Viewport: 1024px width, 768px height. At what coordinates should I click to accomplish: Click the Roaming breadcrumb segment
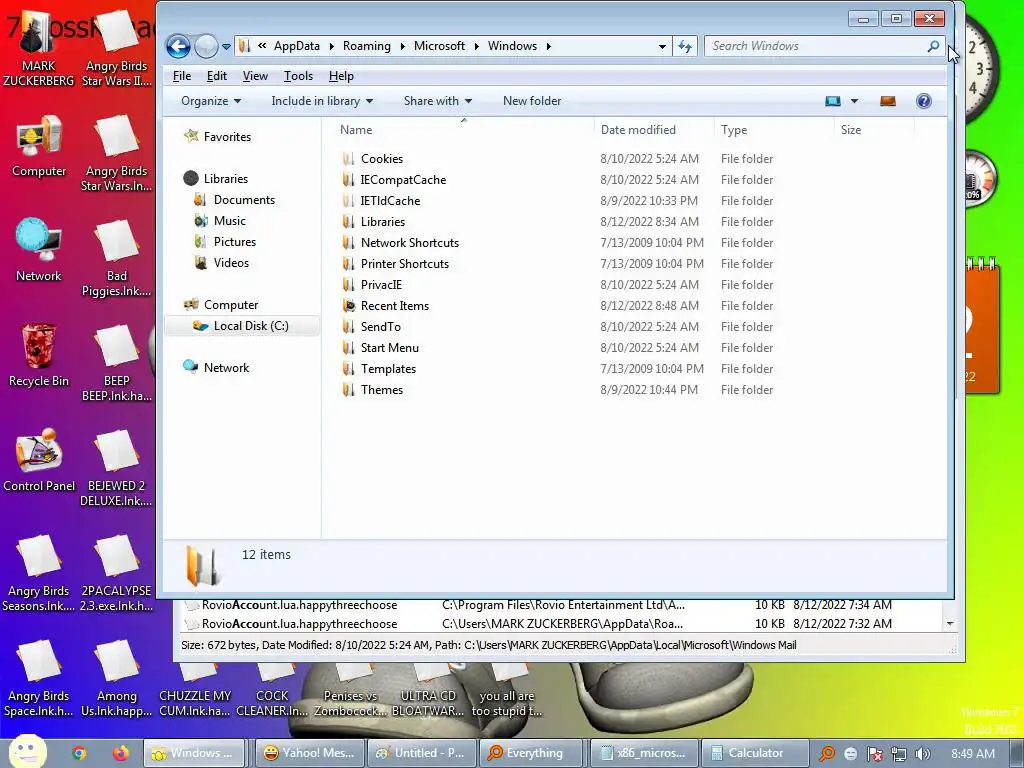coord(366,46)
